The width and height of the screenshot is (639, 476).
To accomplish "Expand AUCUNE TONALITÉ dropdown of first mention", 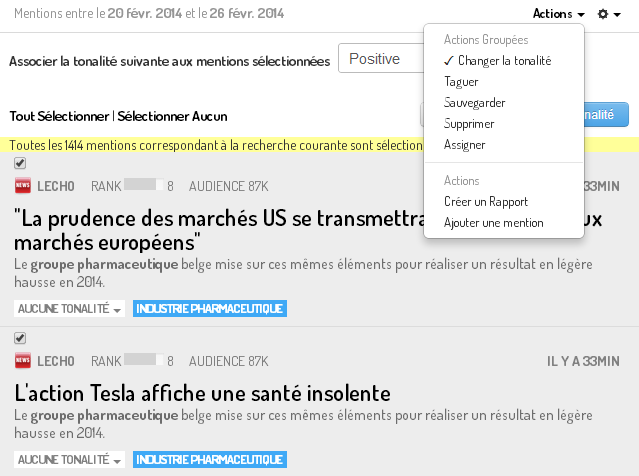I will (69, 309).
